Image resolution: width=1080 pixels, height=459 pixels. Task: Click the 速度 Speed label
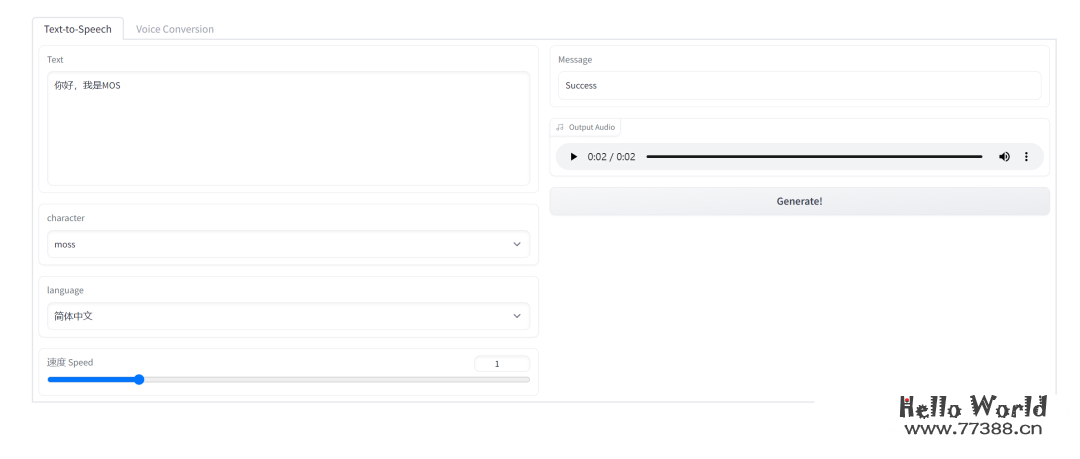(x=70, y=362)
